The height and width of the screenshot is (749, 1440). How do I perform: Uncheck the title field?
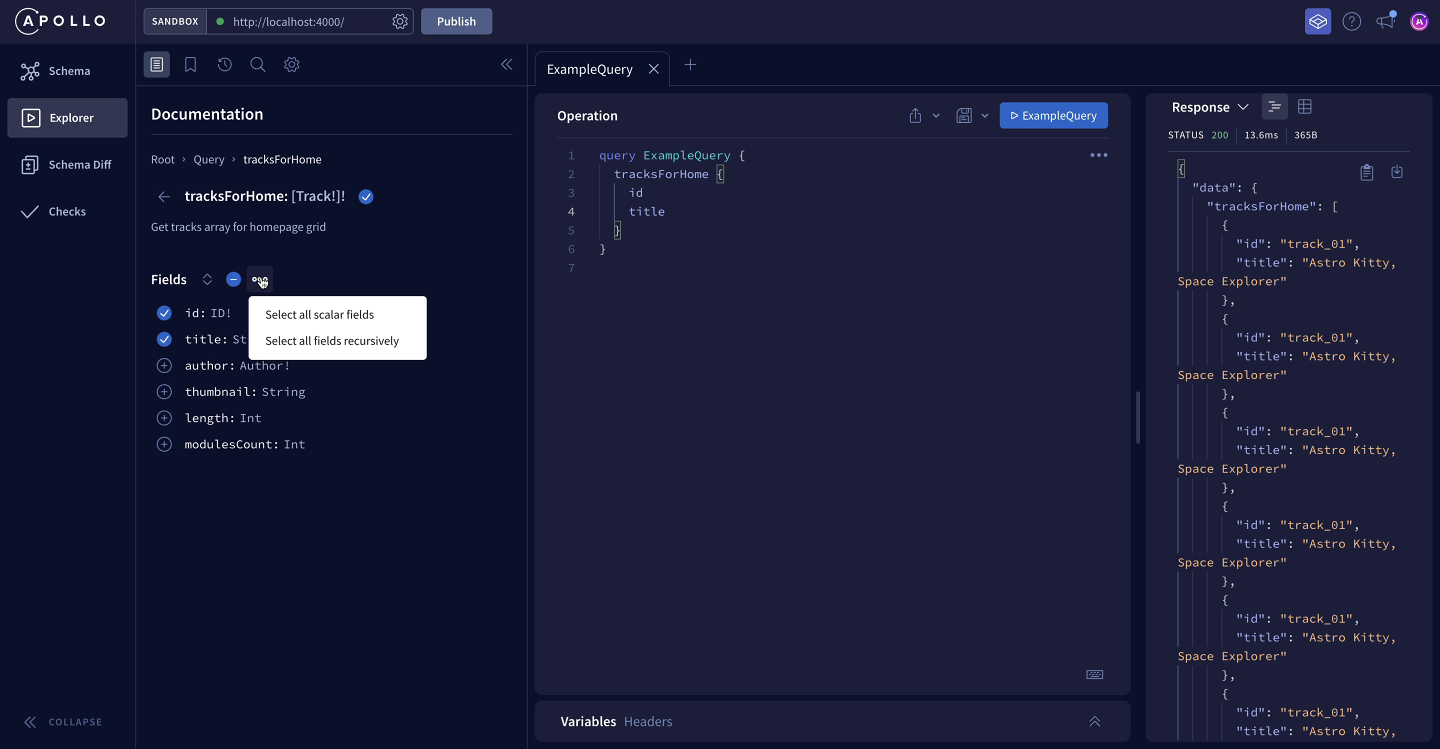click(x=165, y=339)
